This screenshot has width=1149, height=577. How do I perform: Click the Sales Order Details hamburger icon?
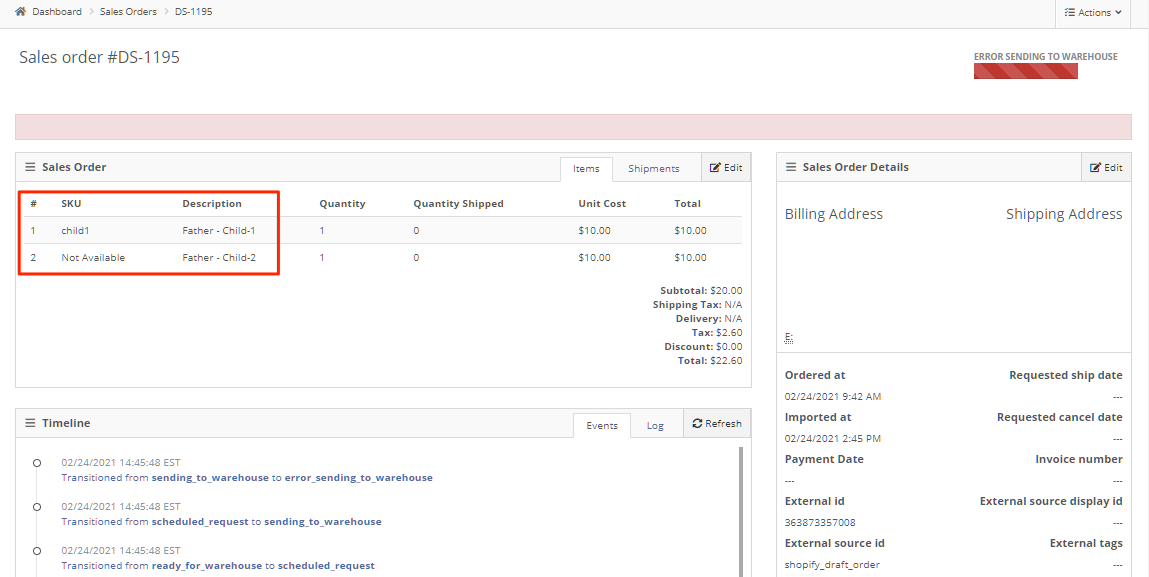click(791, 167)
